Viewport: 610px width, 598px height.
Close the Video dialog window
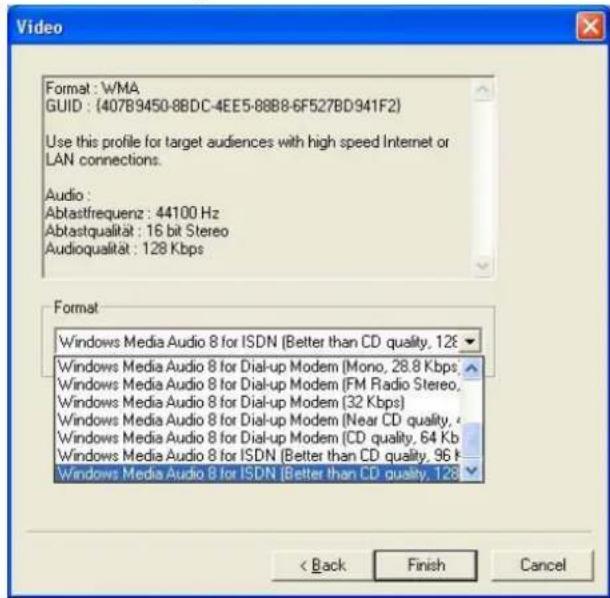(x=591, y=26)
